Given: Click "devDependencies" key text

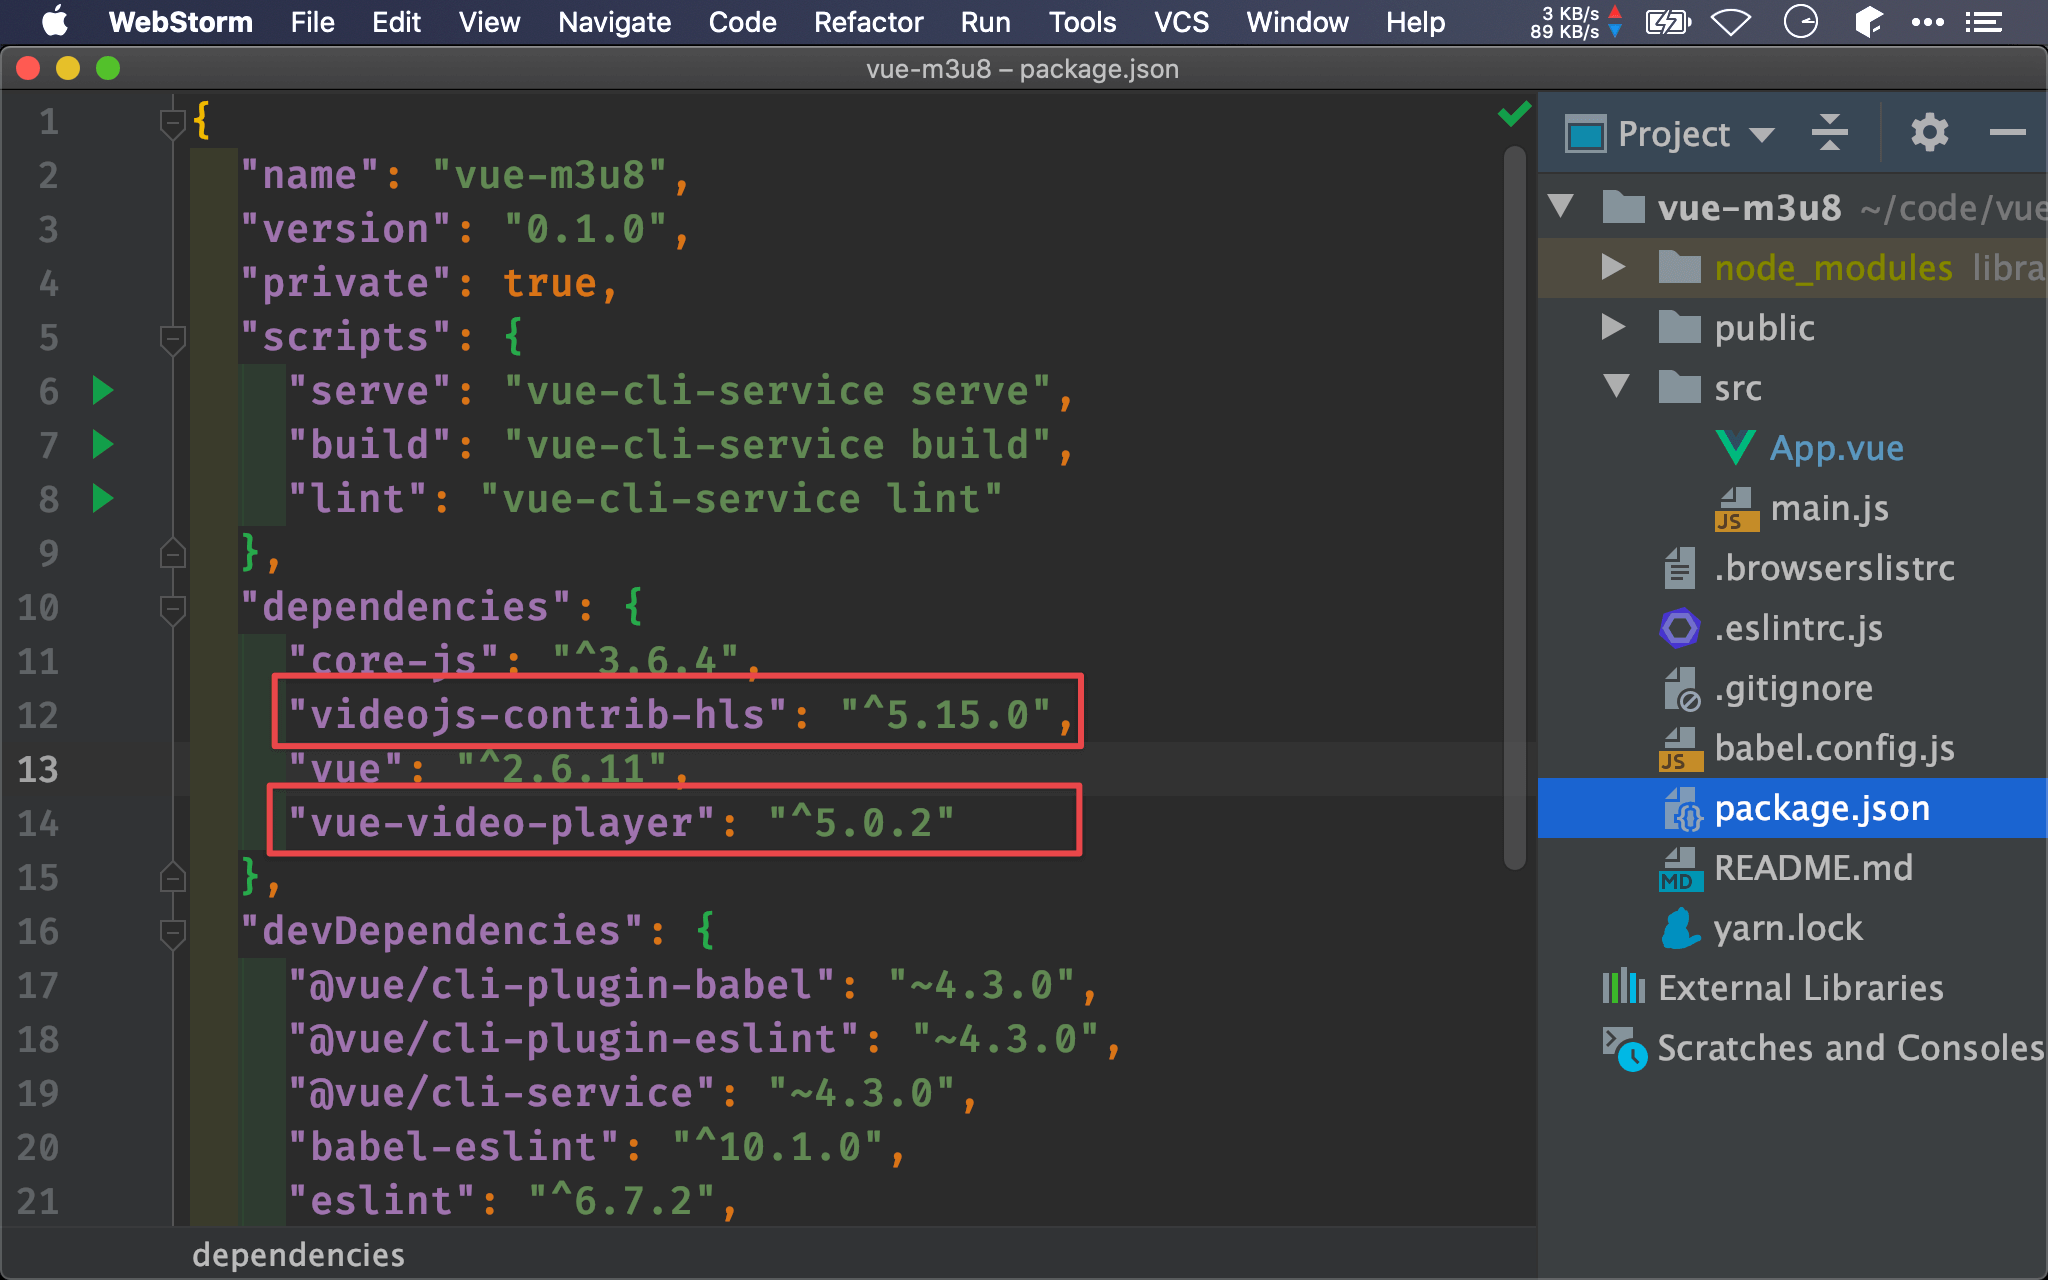Looking at the screenshot, I should point(441,930).
